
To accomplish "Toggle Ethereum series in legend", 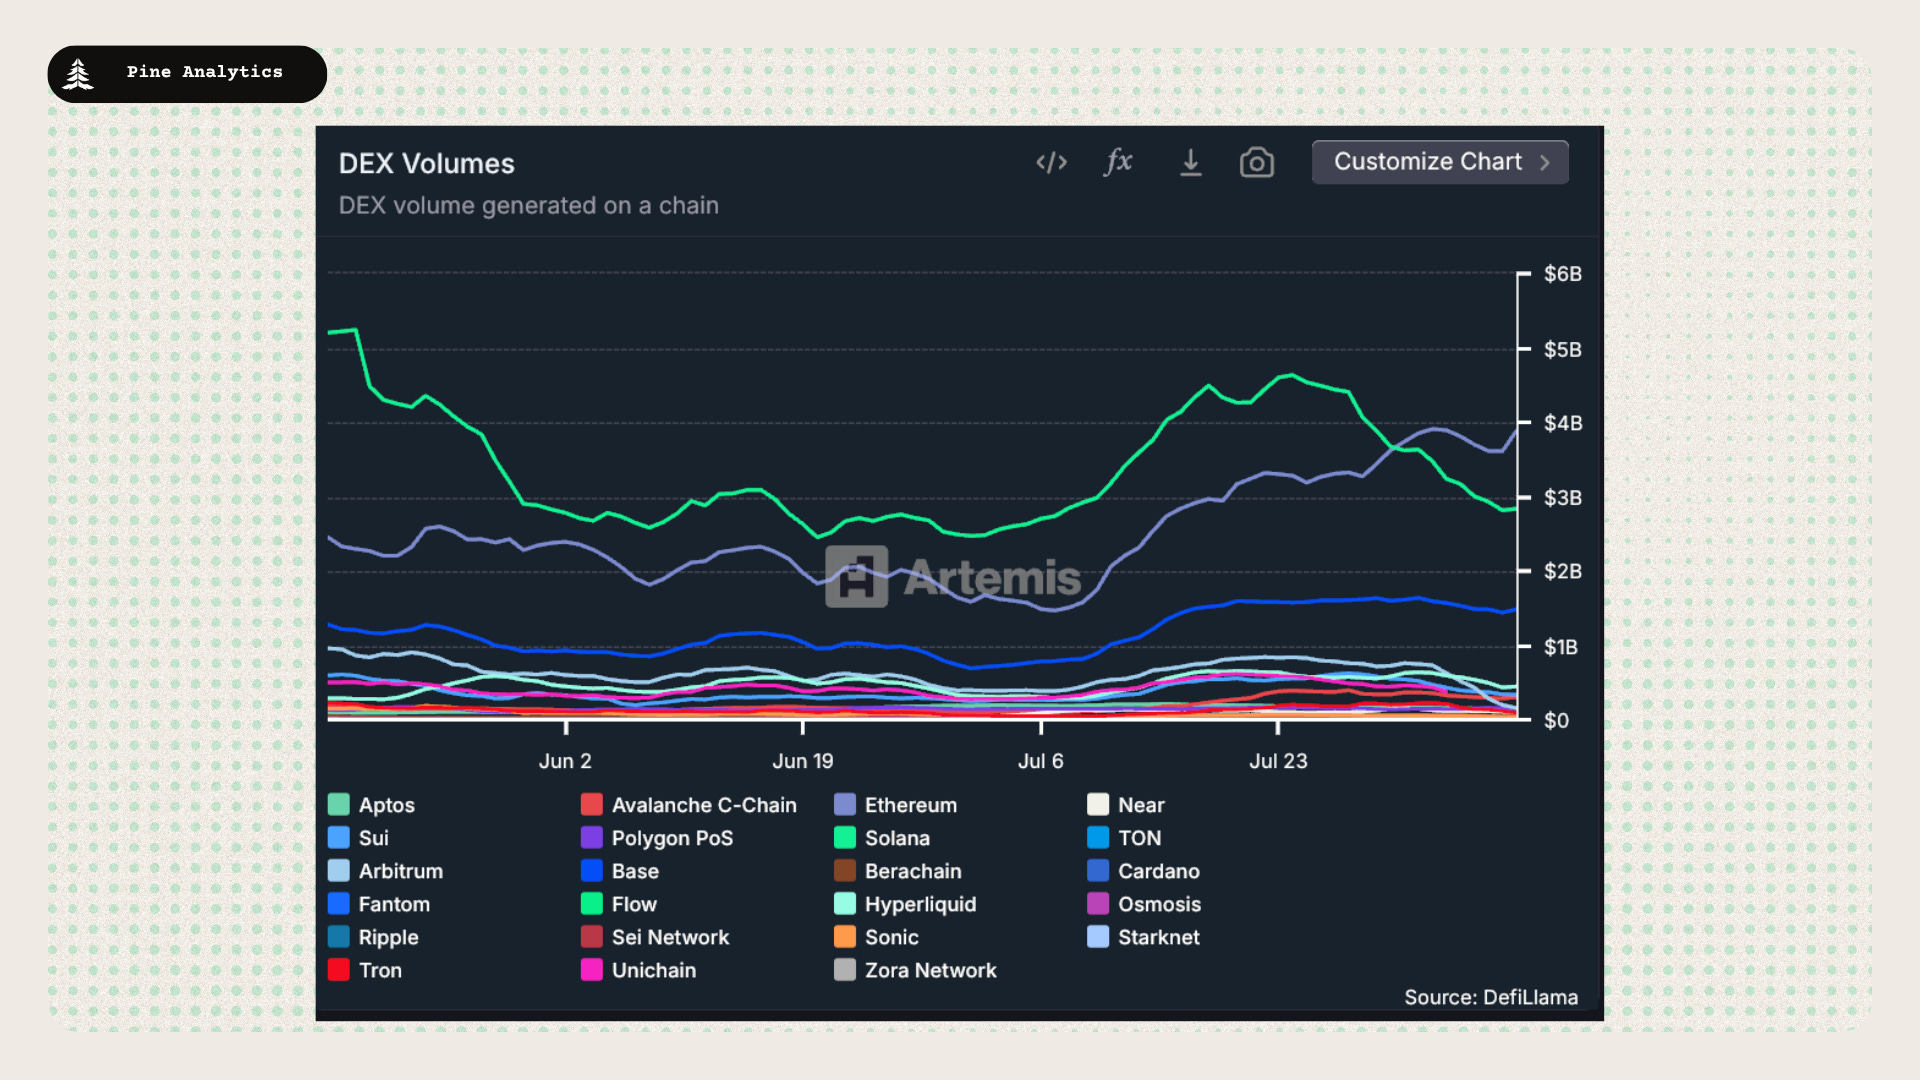I will pyautogui.click(x=896, y=805).
